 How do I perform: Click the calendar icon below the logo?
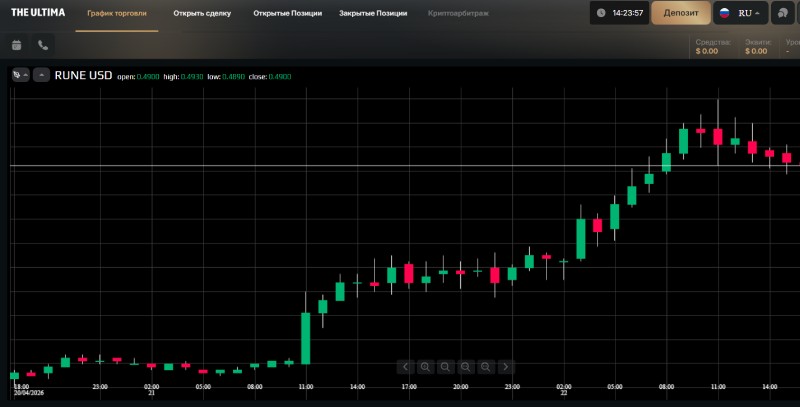click(16, 45)
